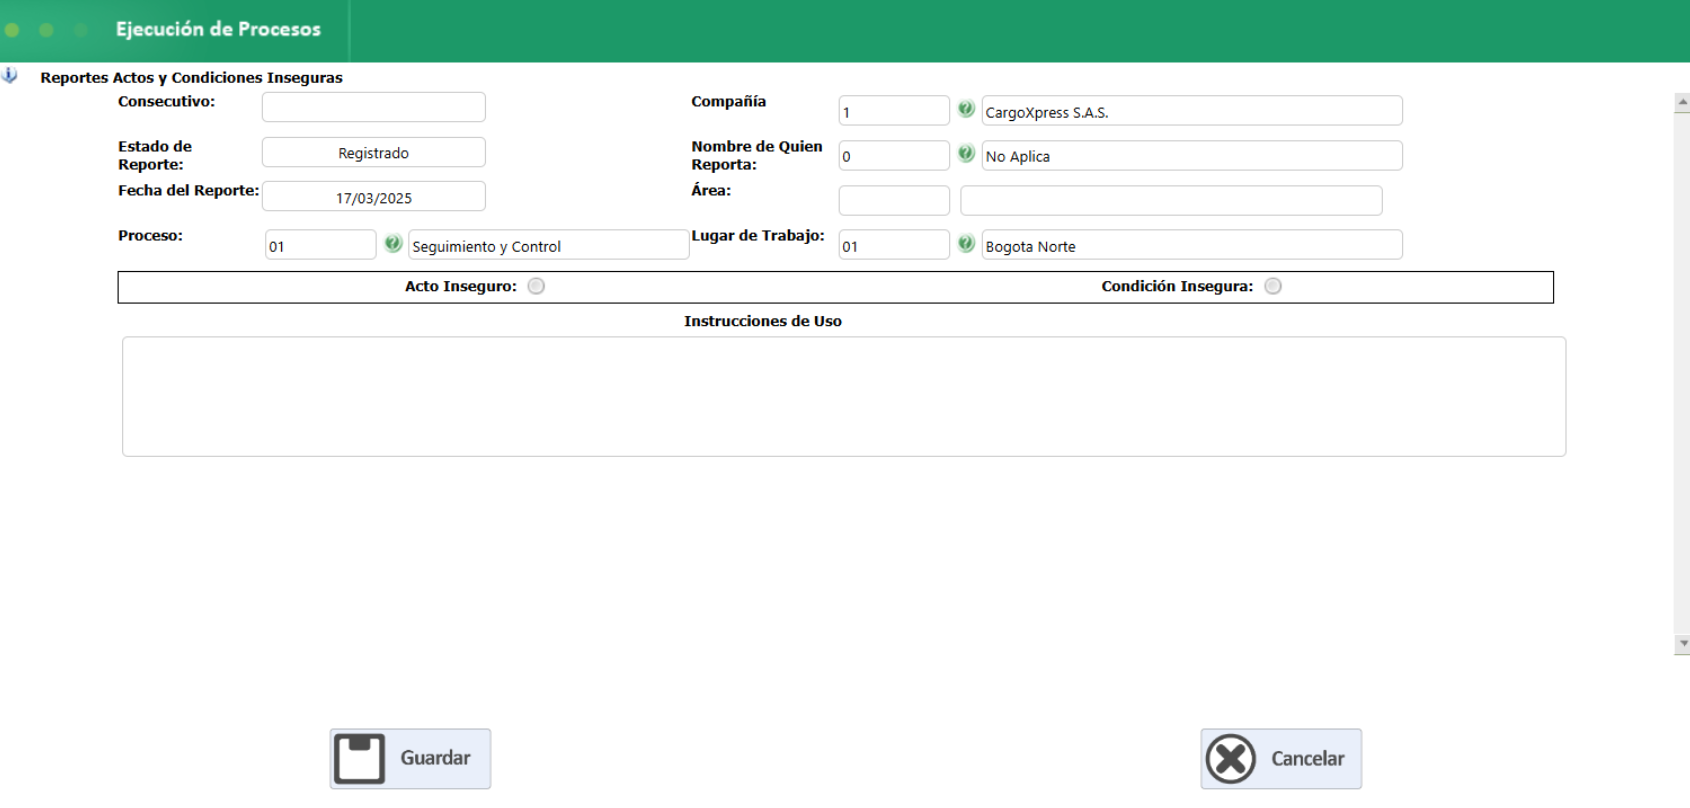Select the Condición Insegura radio button
The image size is (1690, 808).
1273,286
